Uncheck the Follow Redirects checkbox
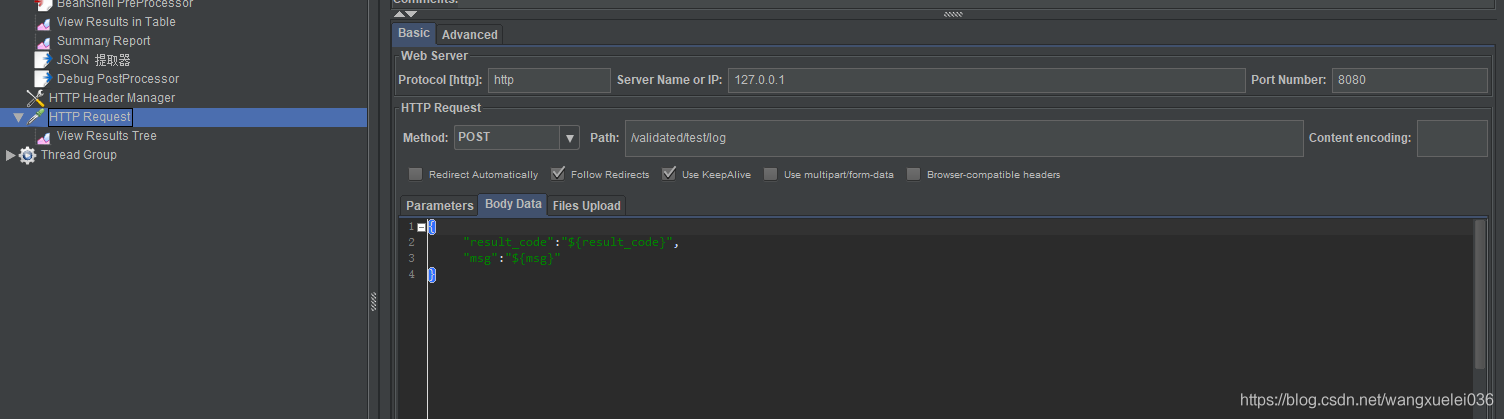This screenshot has width=1504, height=419. click(558, 174)
